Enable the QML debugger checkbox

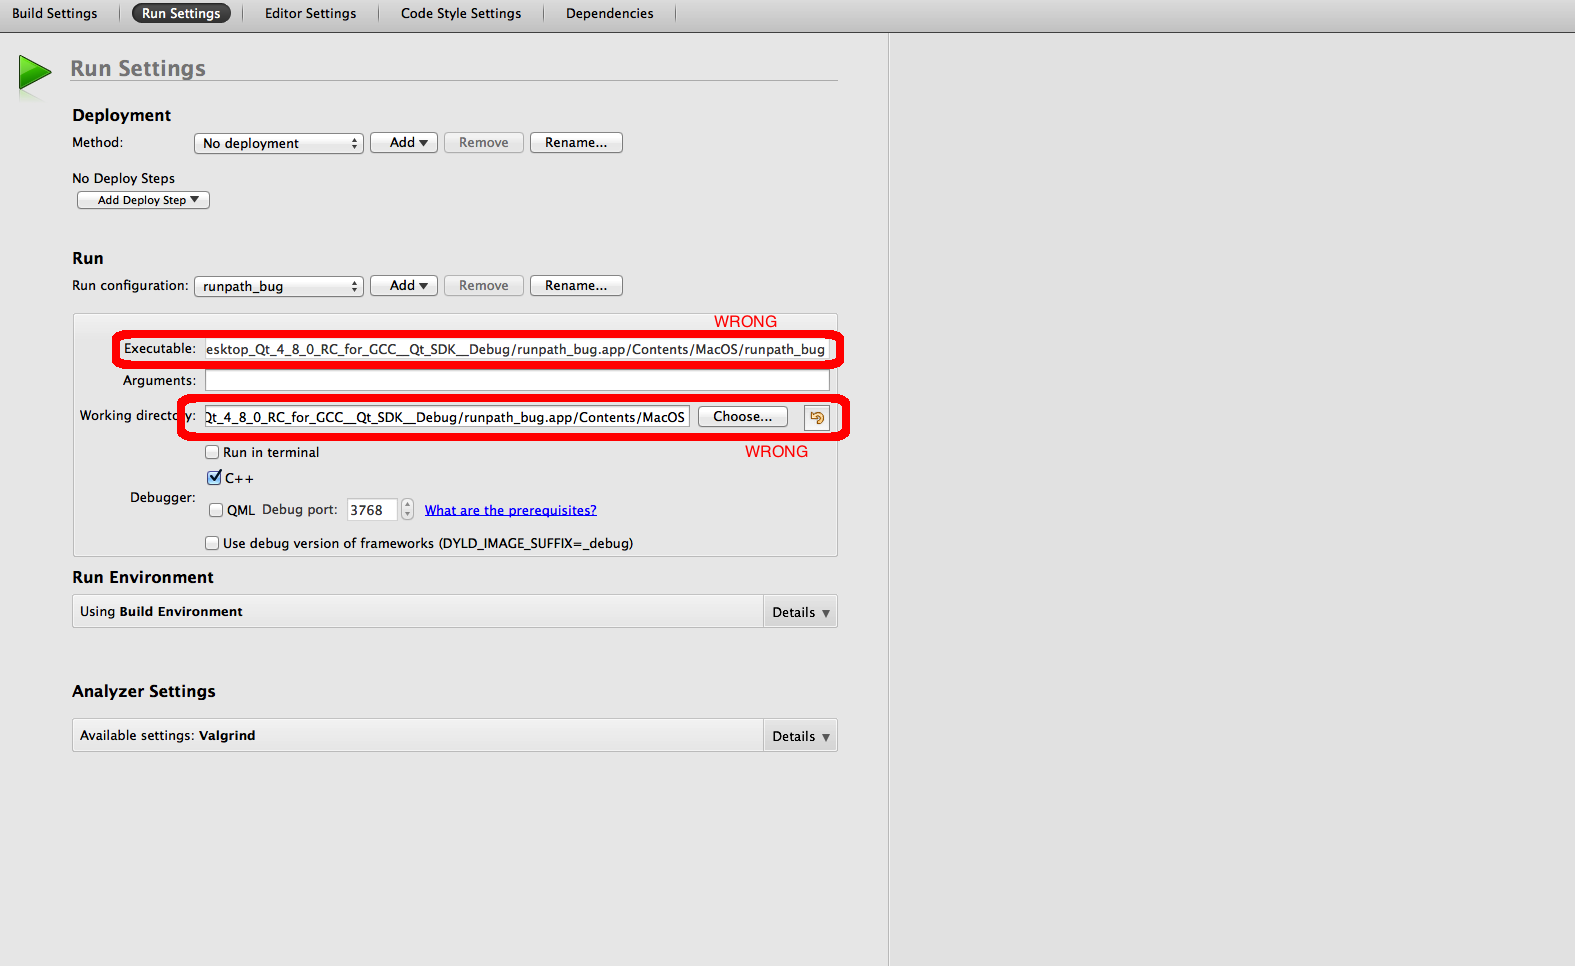click(x=216, y=510)
